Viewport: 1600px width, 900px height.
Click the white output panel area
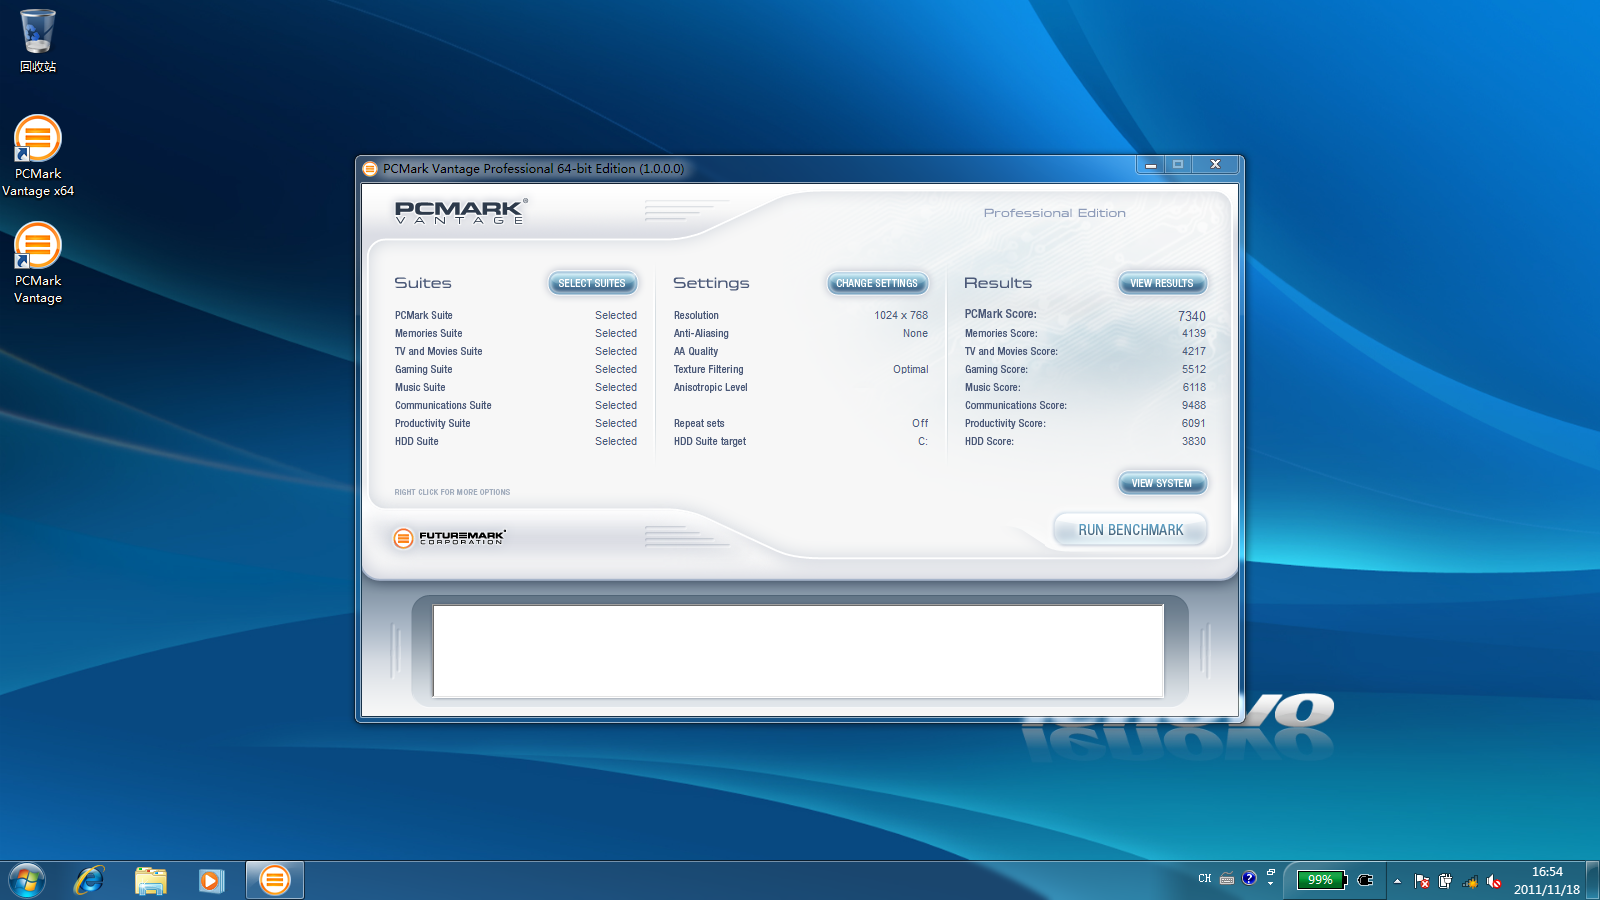pyautogui.click(x=798, y=651)
